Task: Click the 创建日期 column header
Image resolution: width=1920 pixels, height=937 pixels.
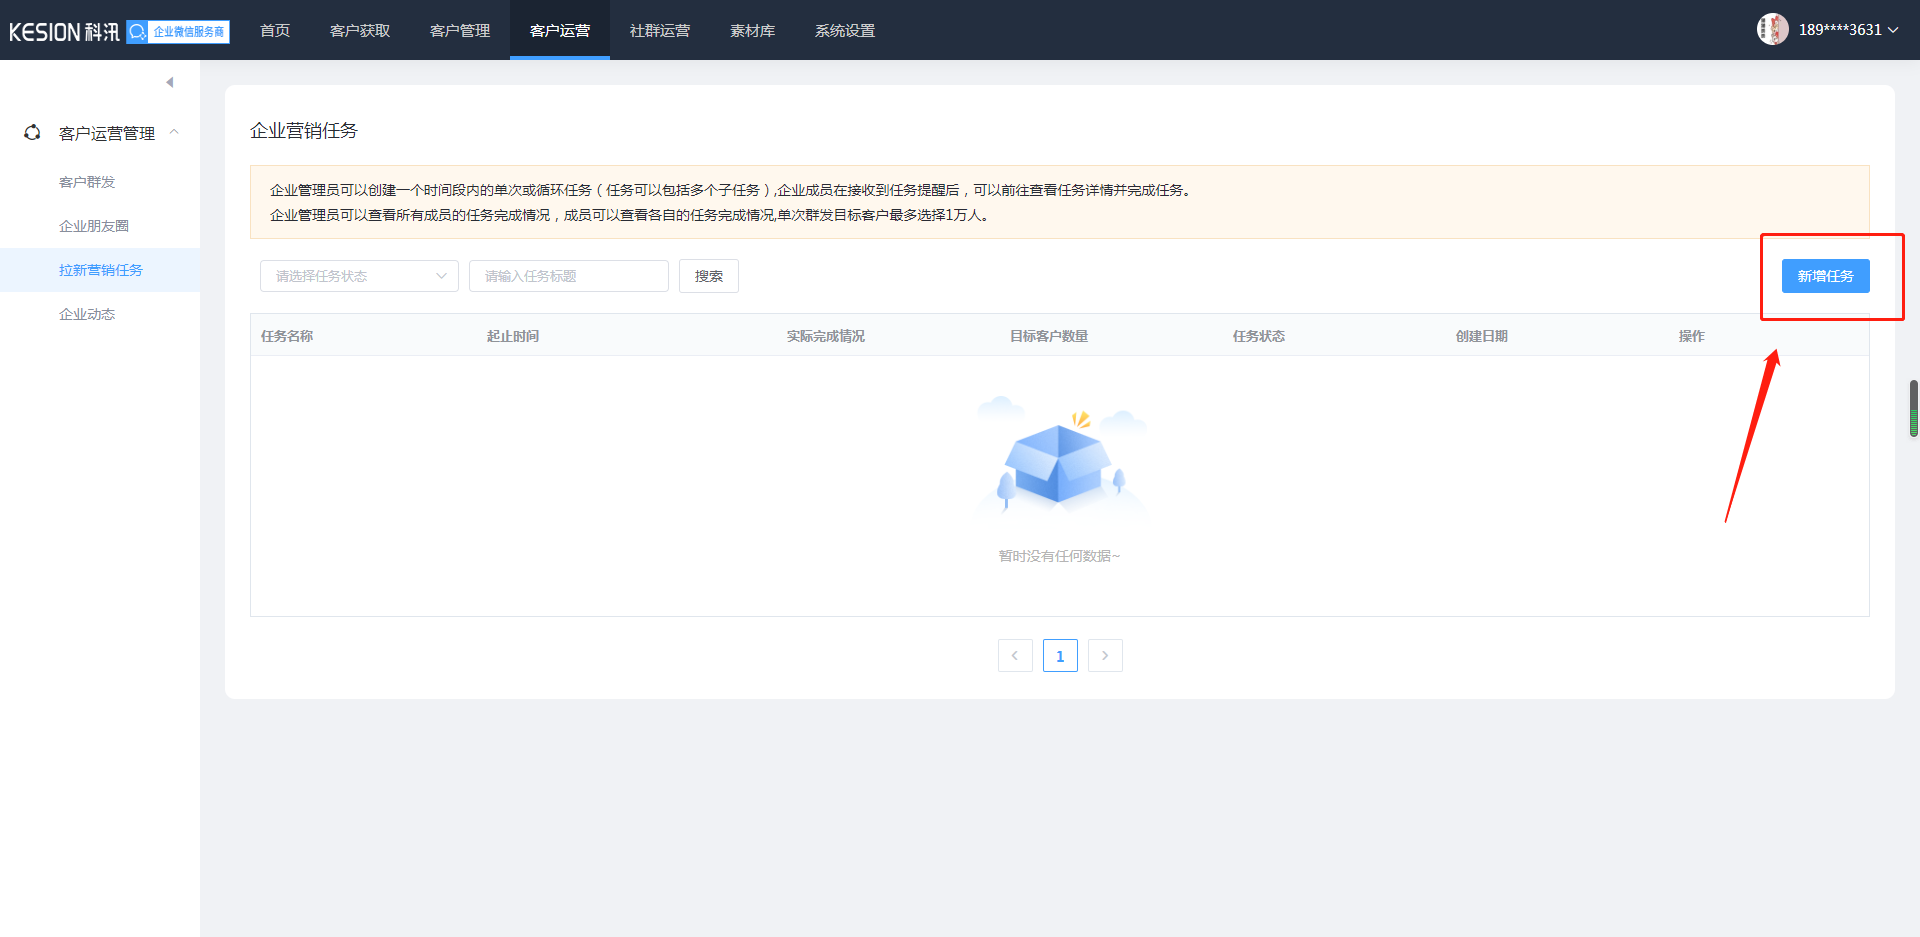Action: [1482, 336]
